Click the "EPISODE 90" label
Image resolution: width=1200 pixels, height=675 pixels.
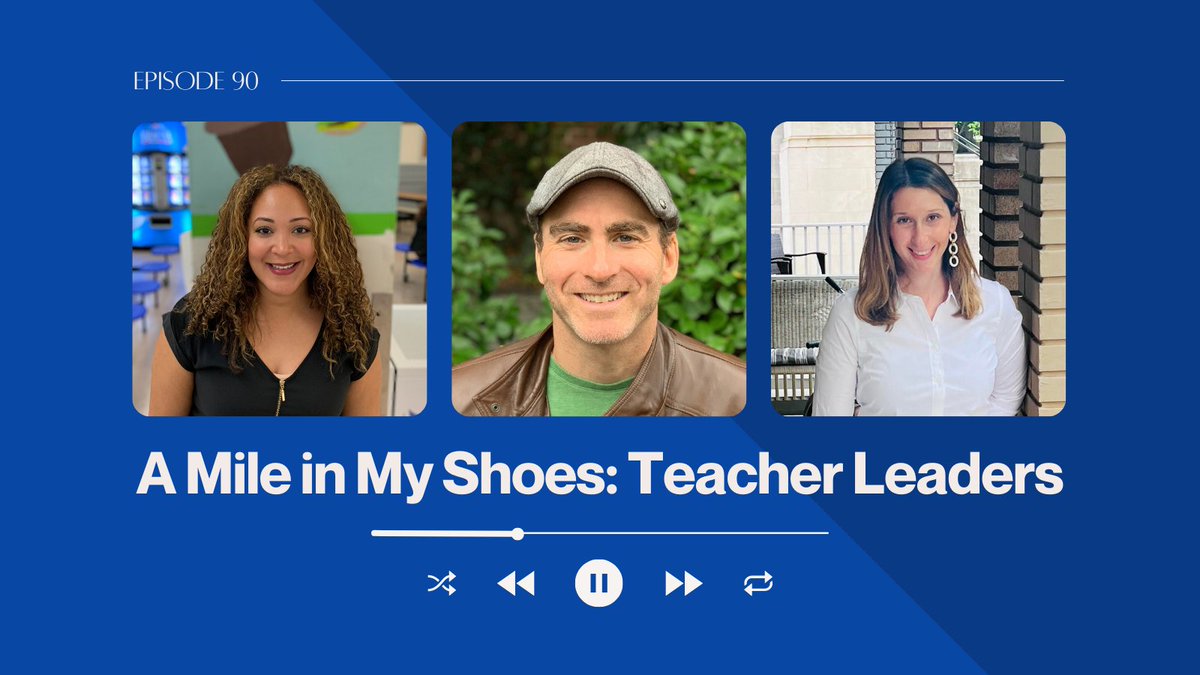[x=196, y=82]
